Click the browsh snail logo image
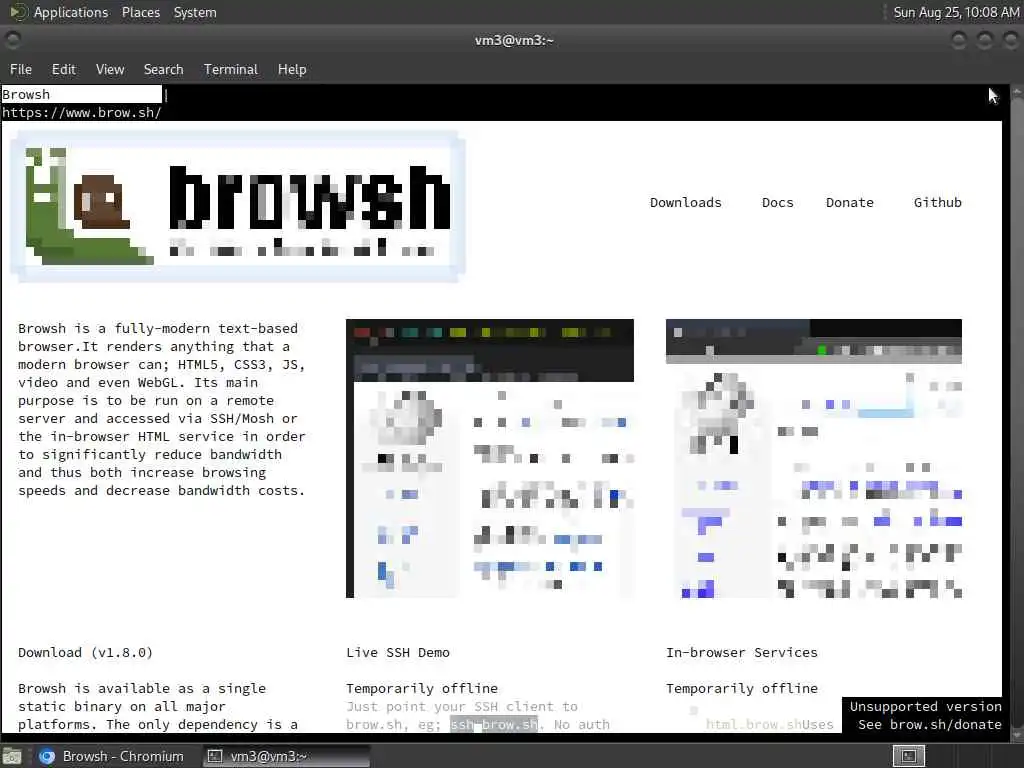1024x768 pixels. [238, 206]
